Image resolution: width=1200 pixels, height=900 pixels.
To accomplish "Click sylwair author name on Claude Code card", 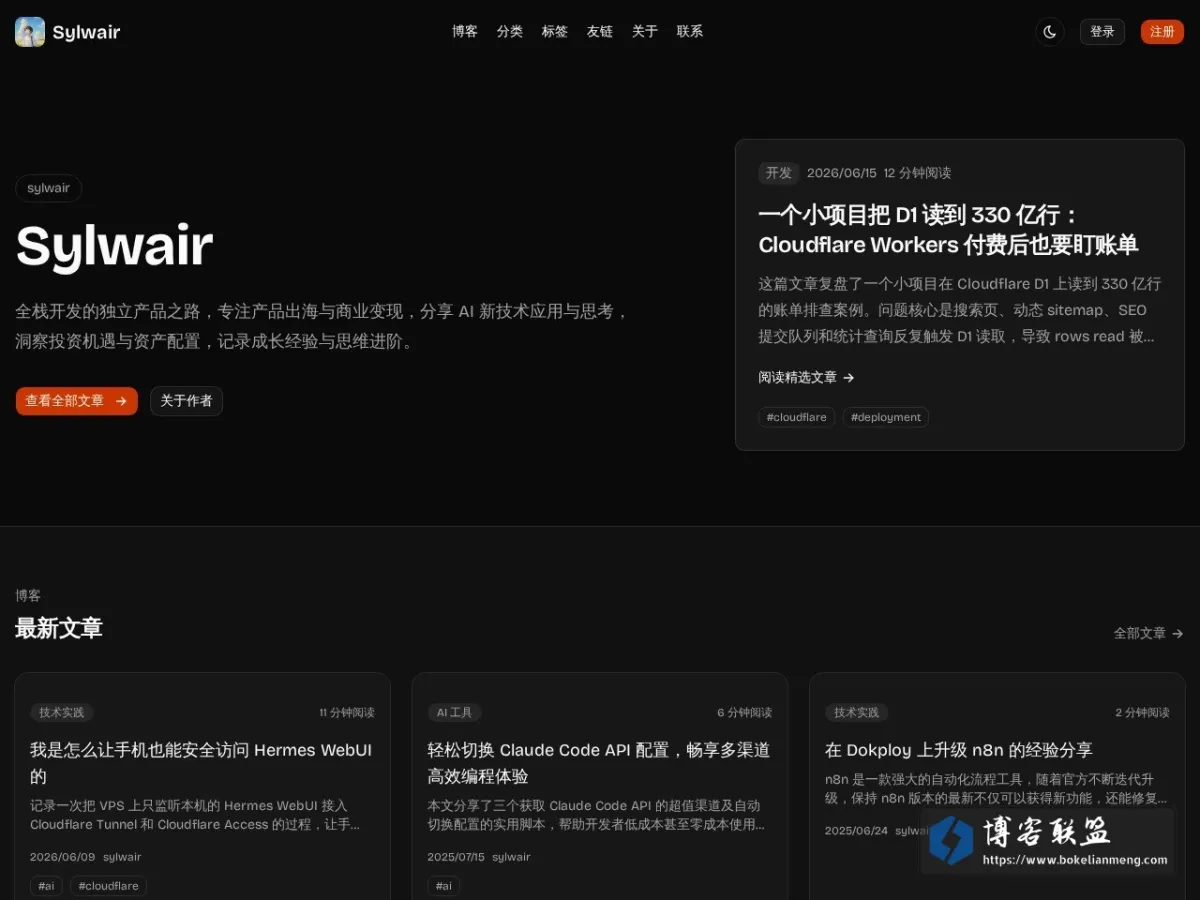I will (511, 857).
